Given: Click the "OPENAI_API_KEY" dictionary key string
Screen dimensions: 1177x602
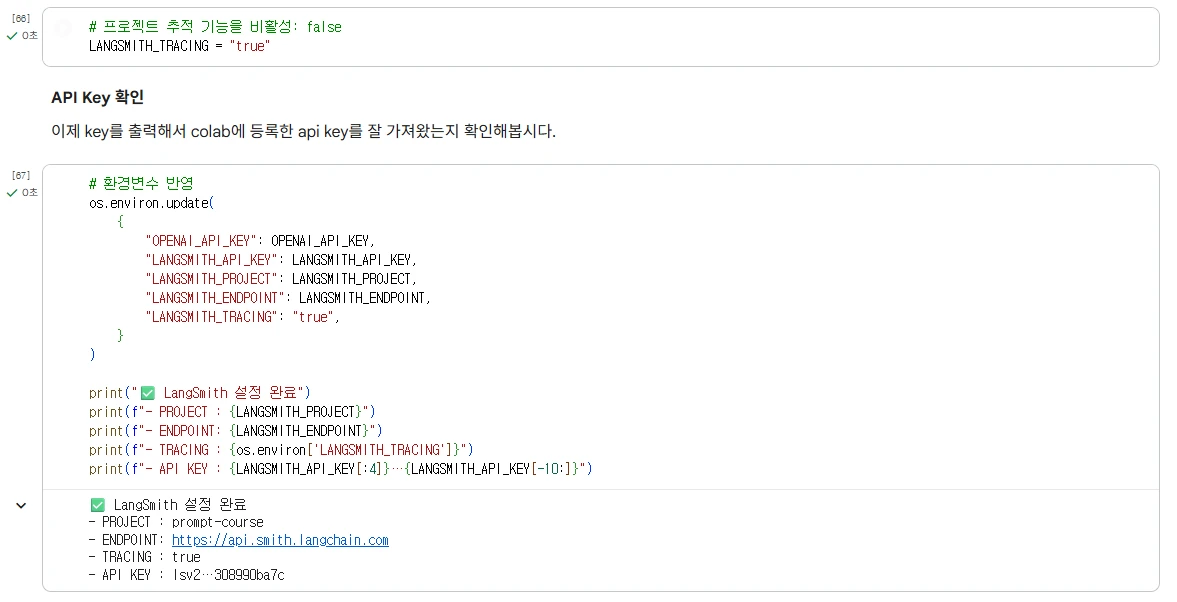Looking at the screenshot, I should point(204,241).
